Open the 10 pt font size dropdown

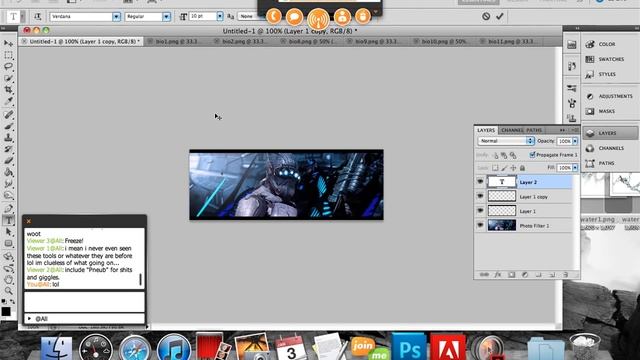coord(220,16)
